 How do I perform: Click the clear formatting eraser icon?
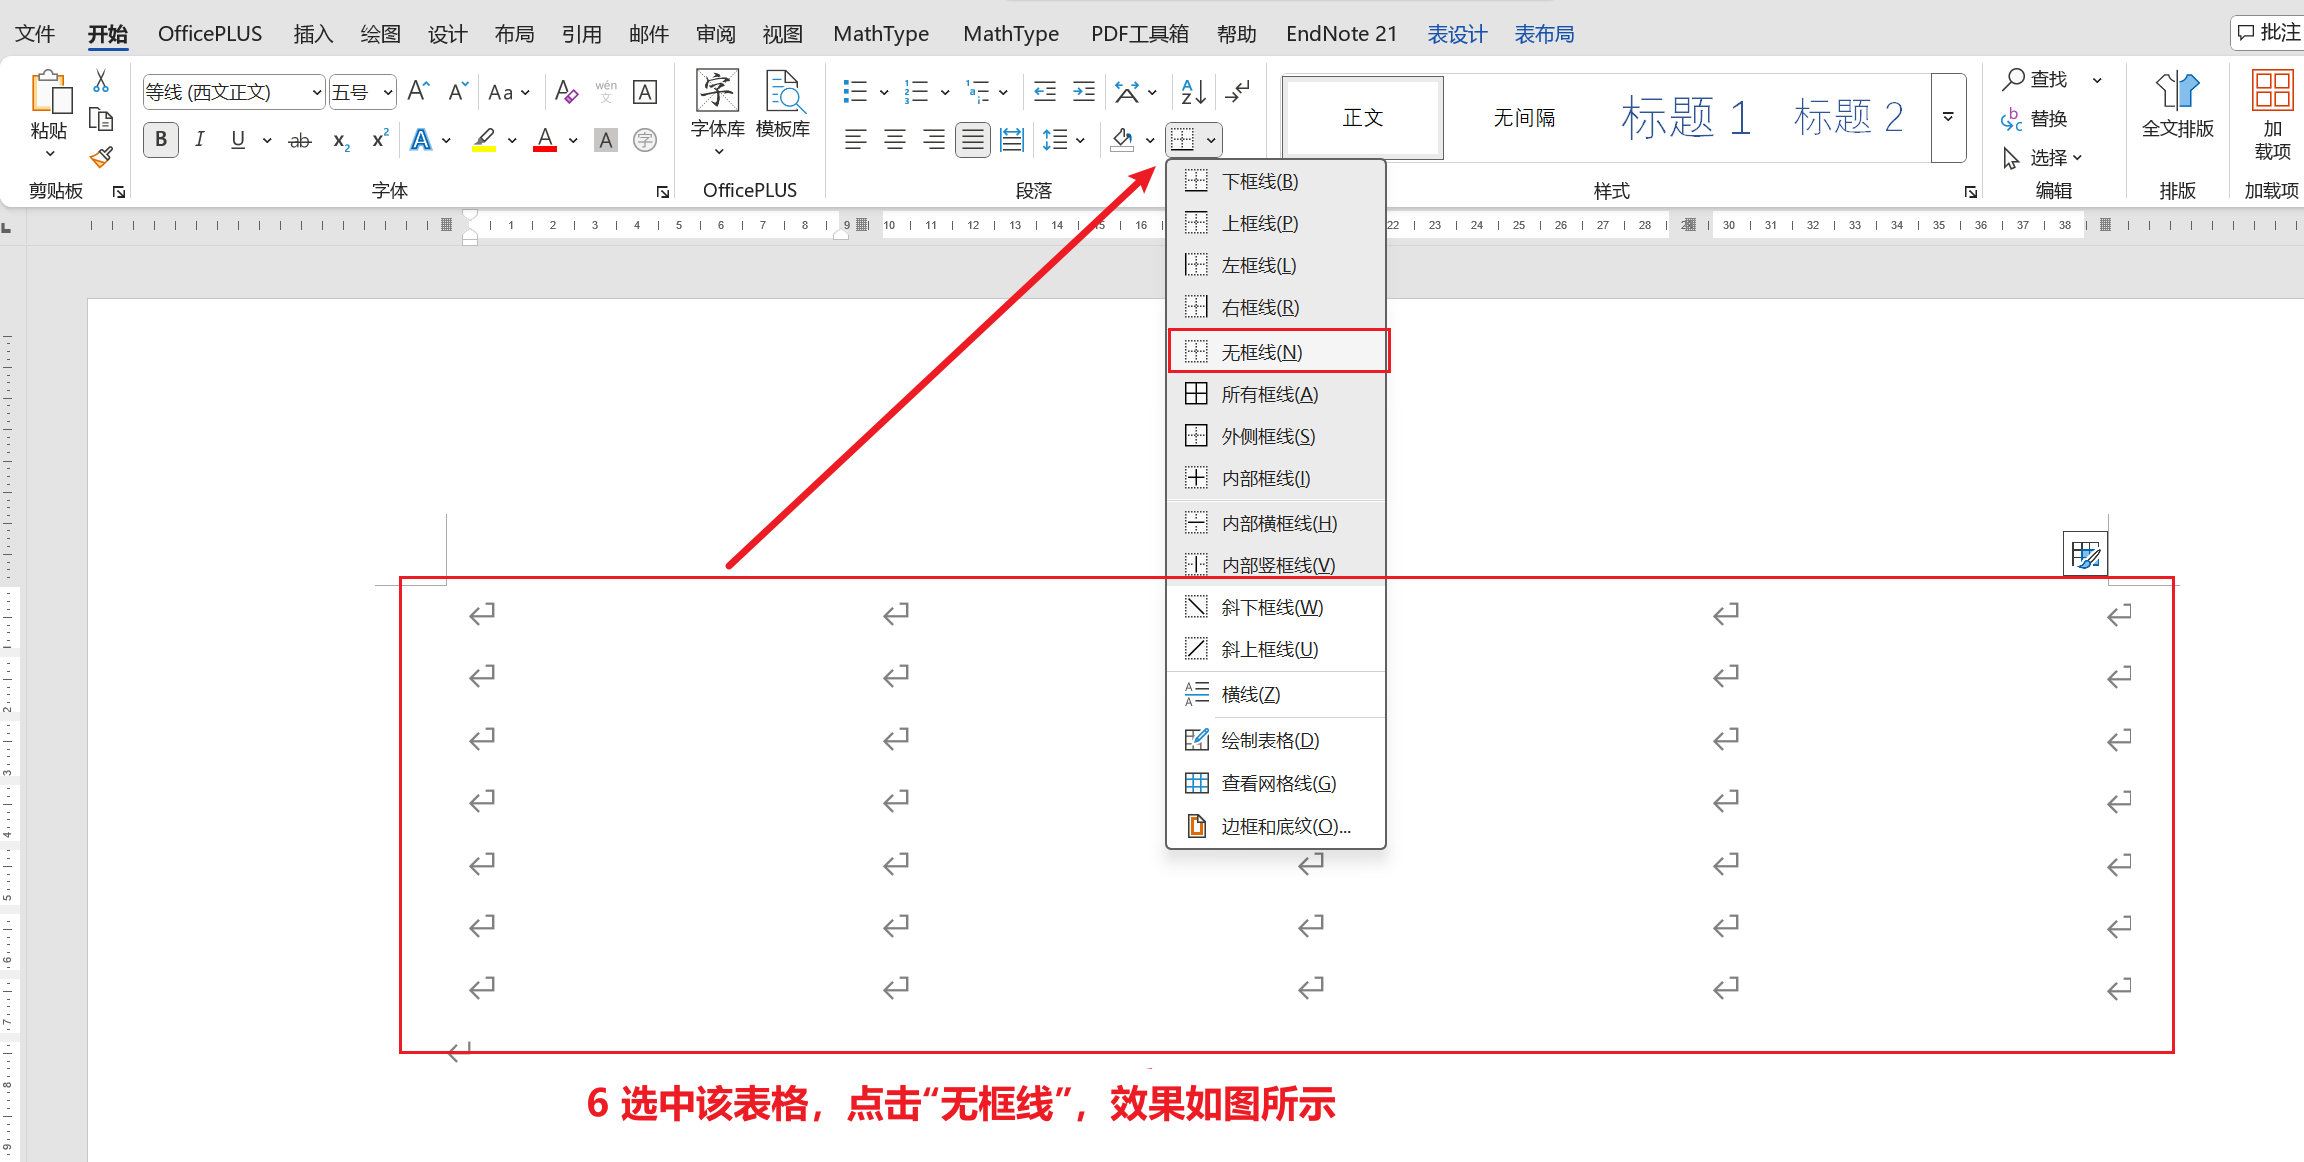click(x=566, y=92)
